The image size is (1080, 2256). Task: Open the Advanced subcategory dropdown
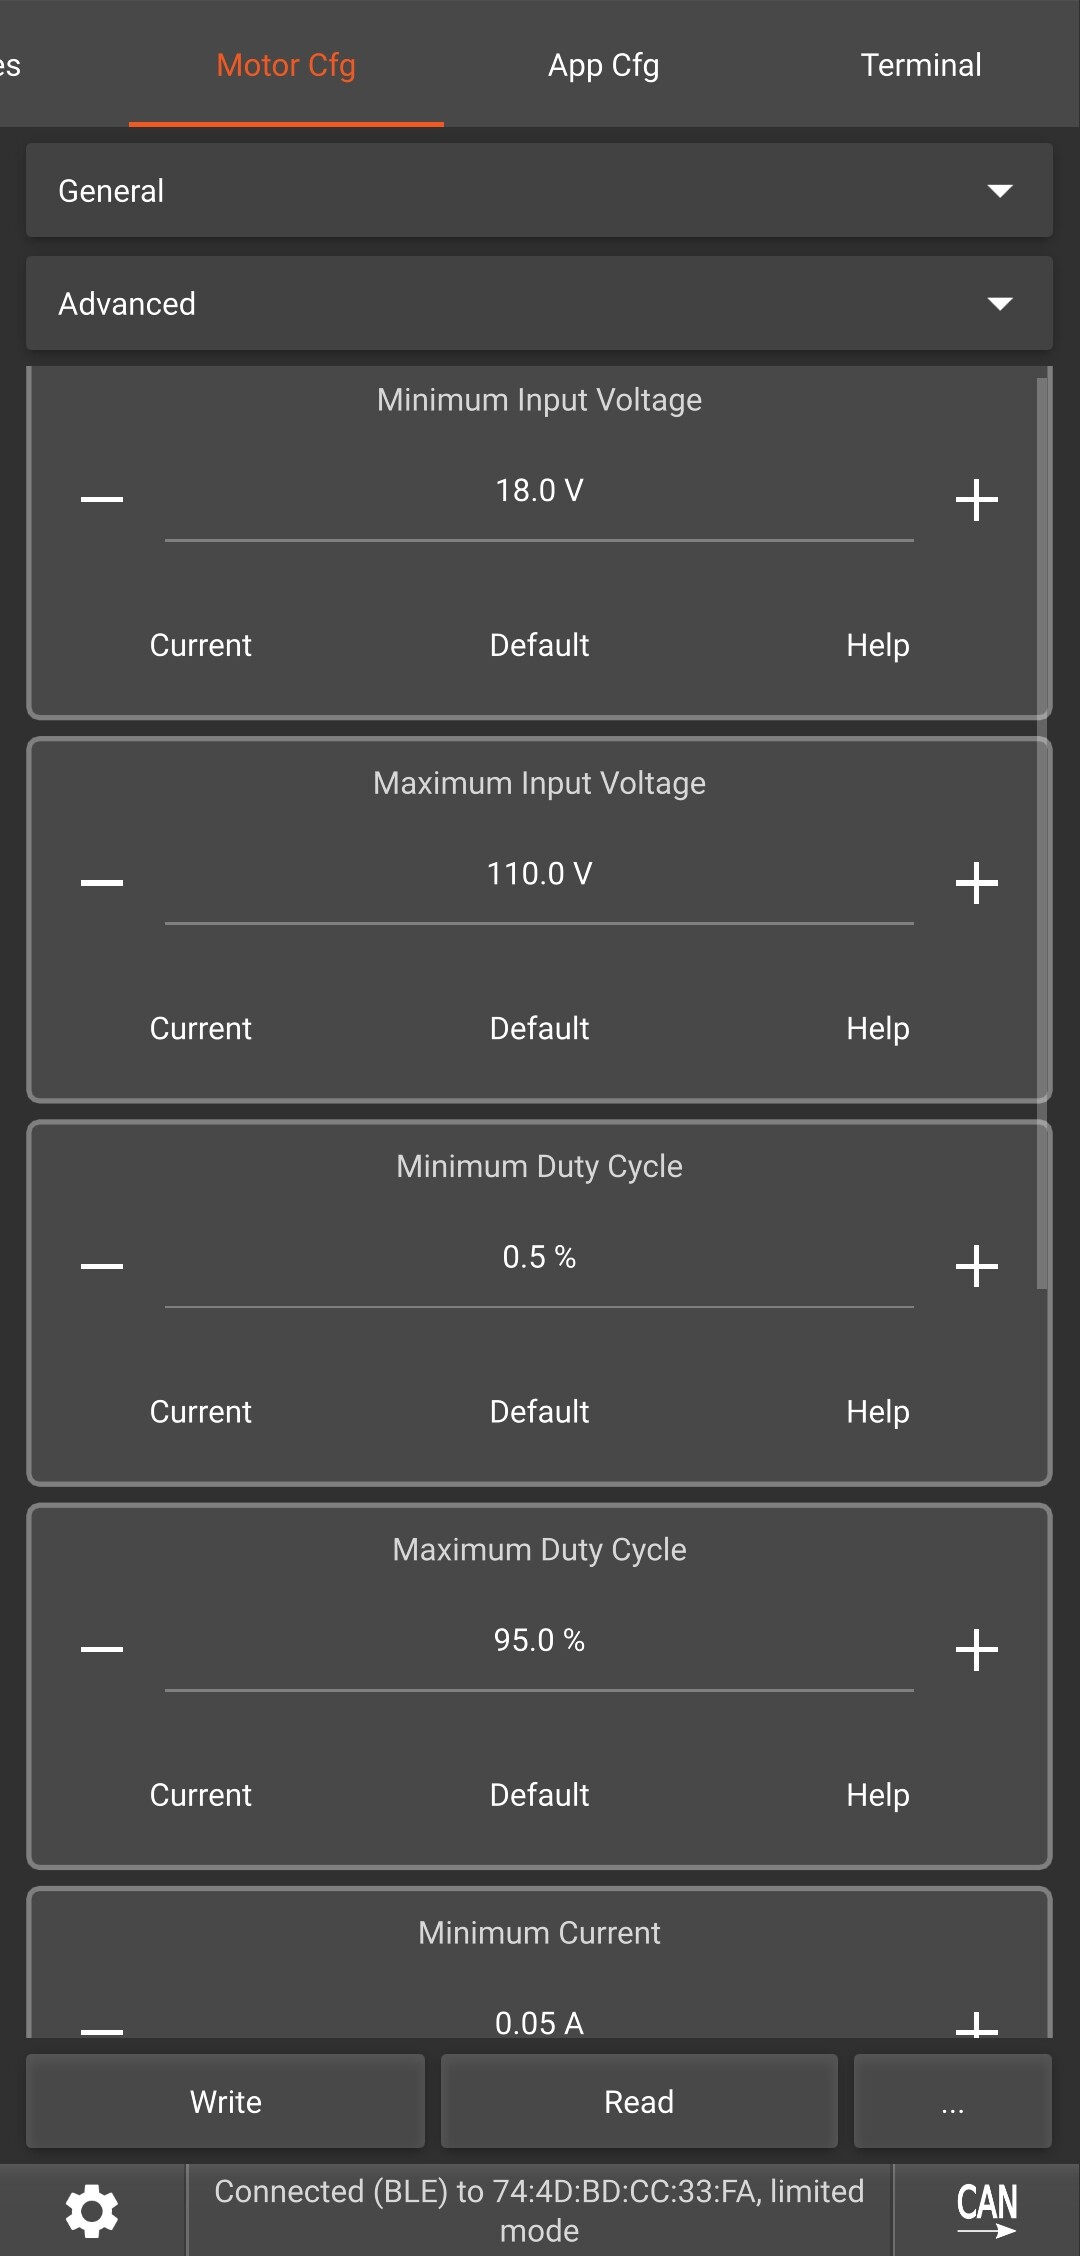(539, 303)
